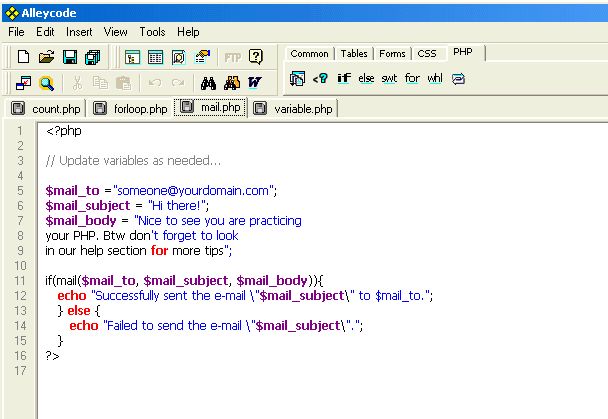The width and height of the screenshot is (608, 419).
Task: Click the close window icon with red x
Action: pyautogui.click(x=23, y=83)
